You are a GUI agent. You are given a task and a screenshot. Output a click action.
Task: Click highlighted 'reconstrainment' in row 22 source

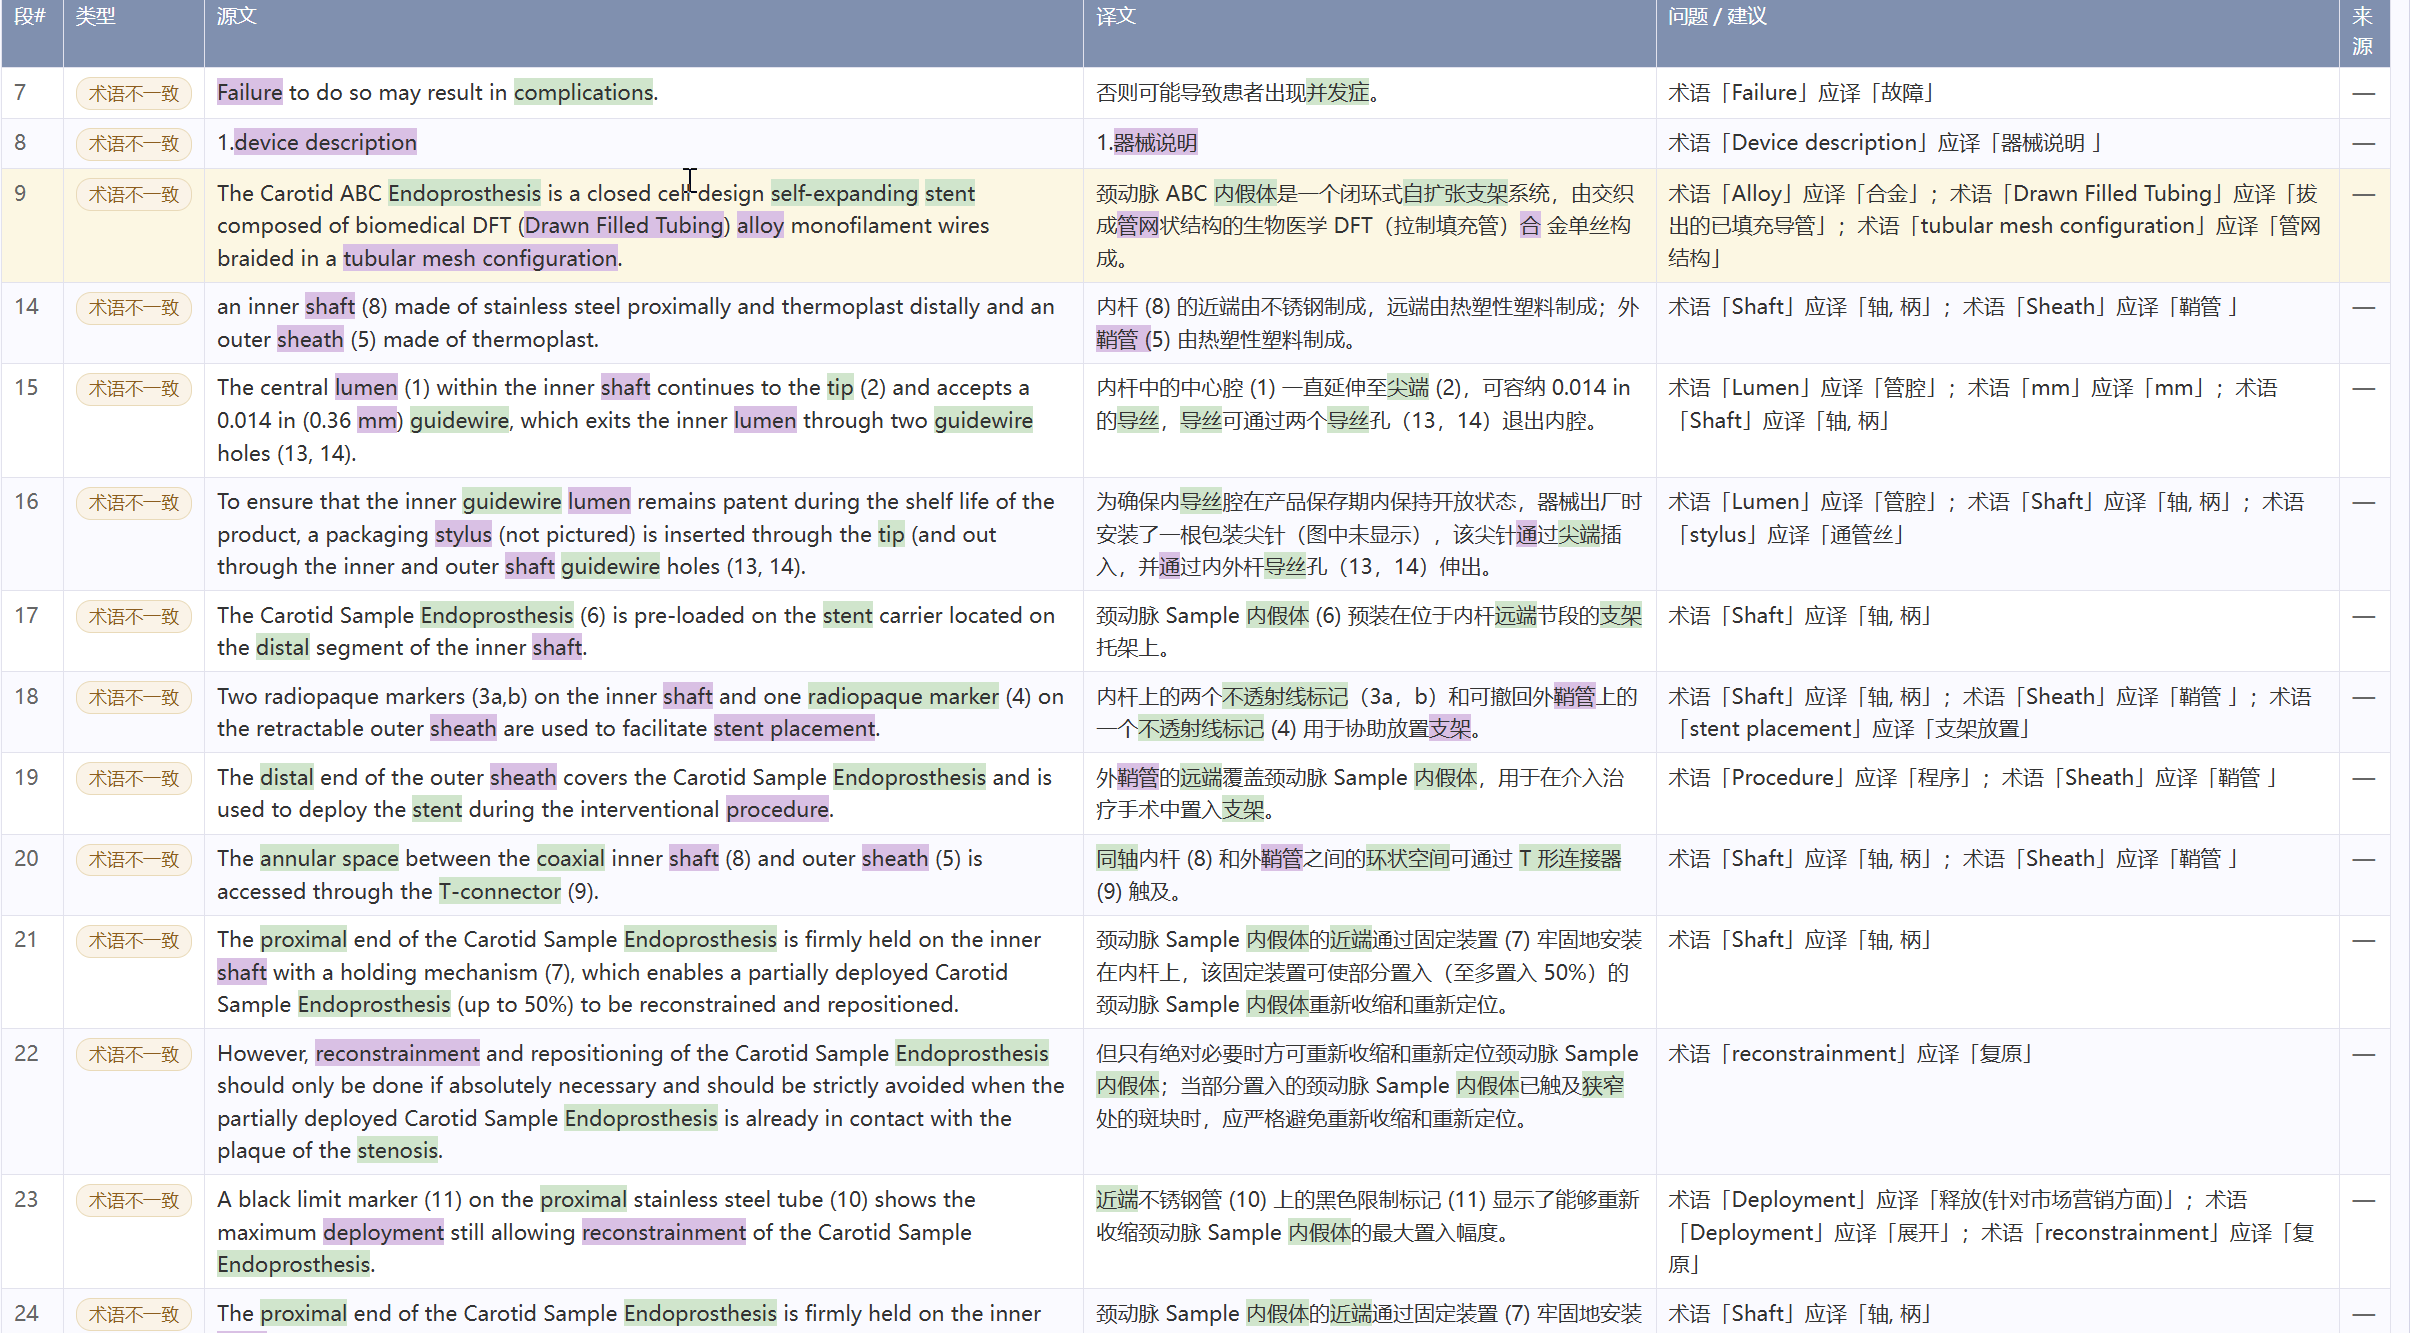click(x=398, y=1054)
